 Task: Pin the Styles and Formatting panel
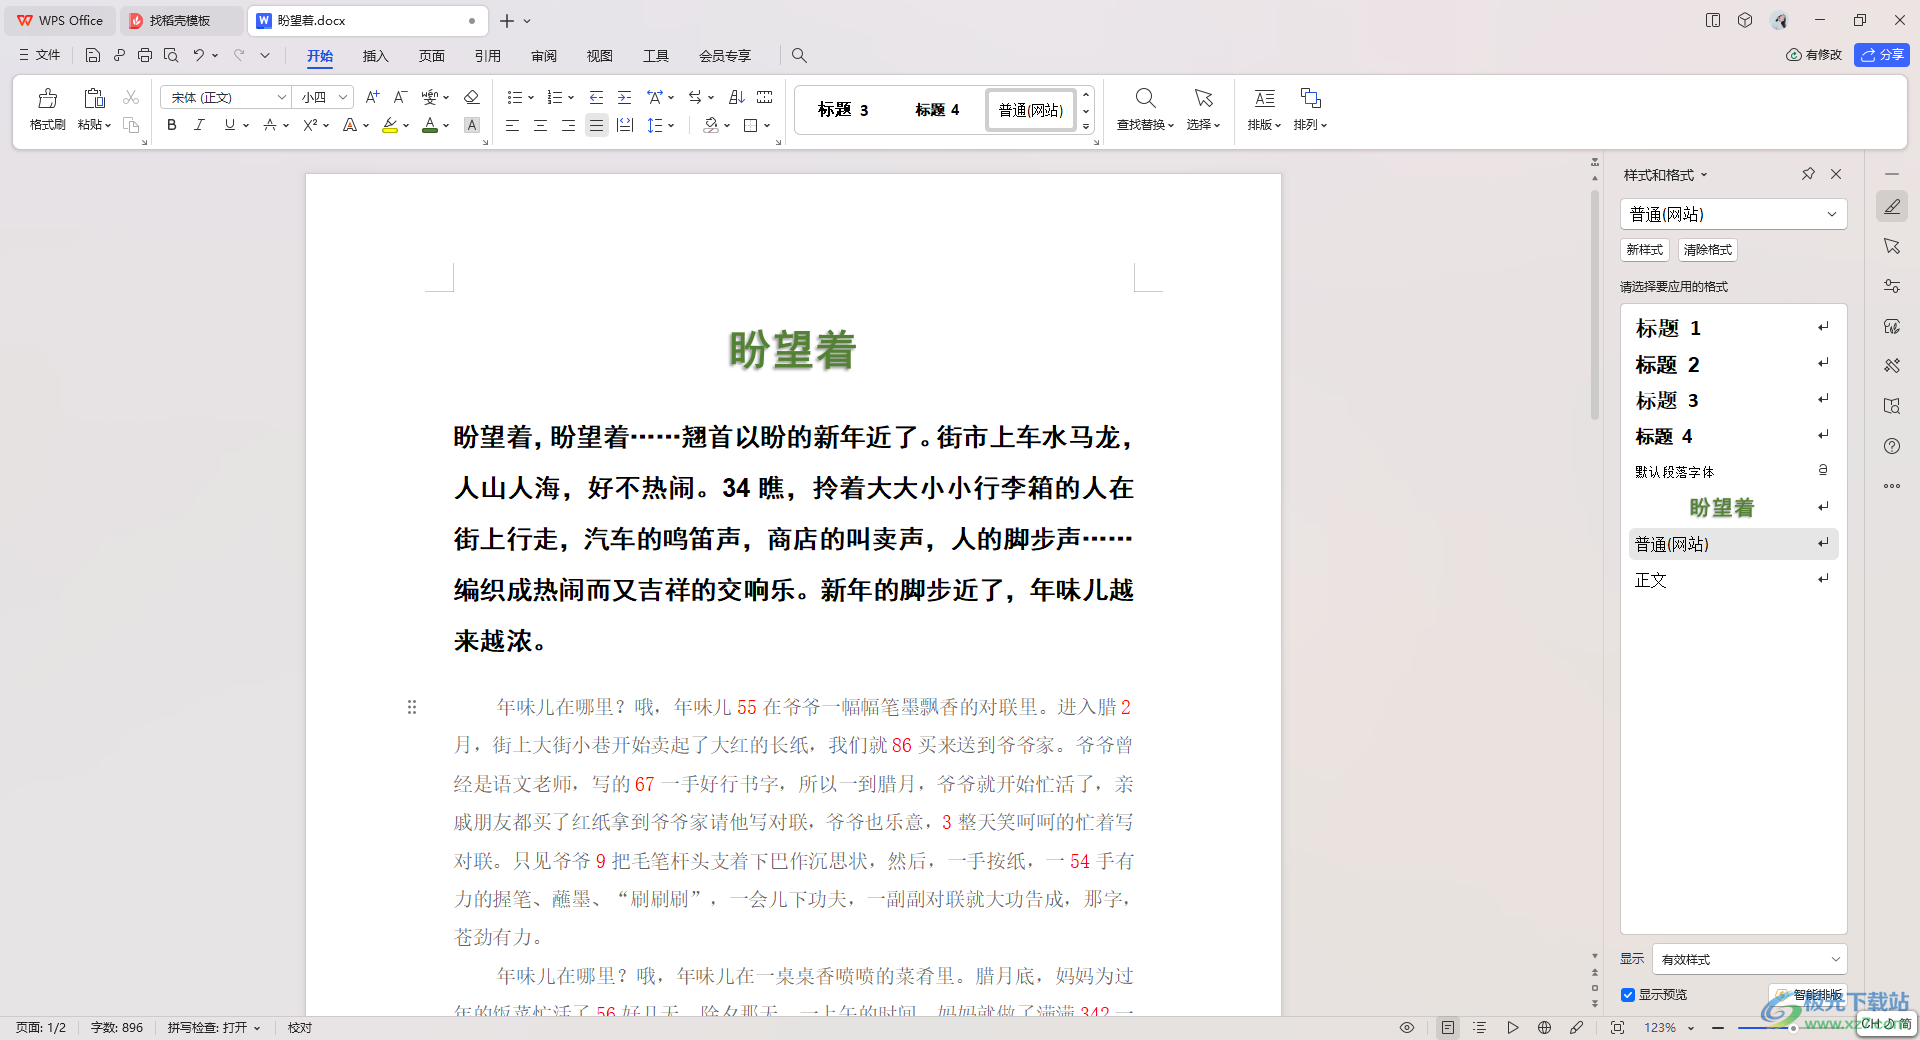point(1808,174)
